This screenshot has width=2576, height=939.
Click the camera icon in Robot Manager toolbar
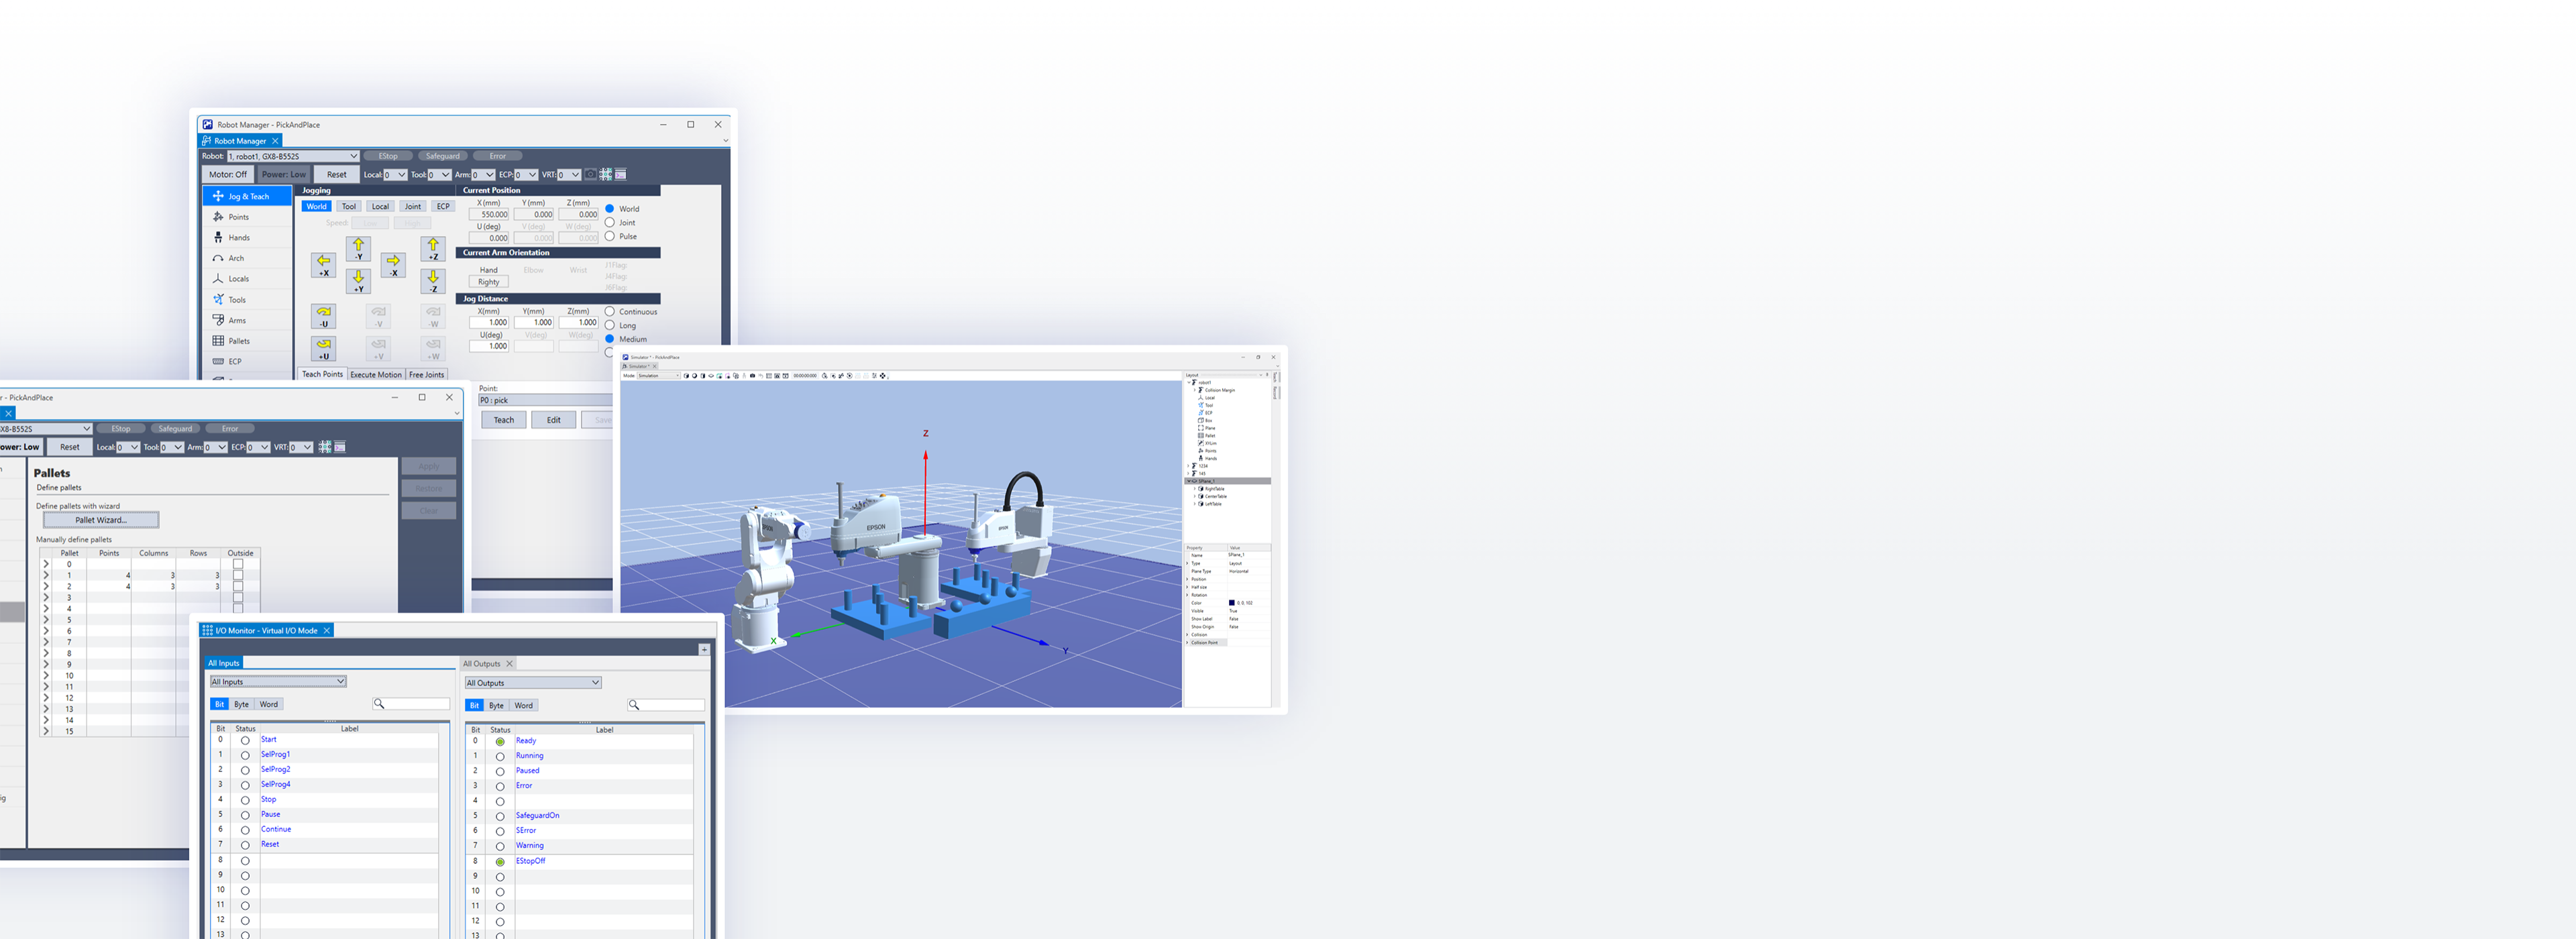(590, 174)
